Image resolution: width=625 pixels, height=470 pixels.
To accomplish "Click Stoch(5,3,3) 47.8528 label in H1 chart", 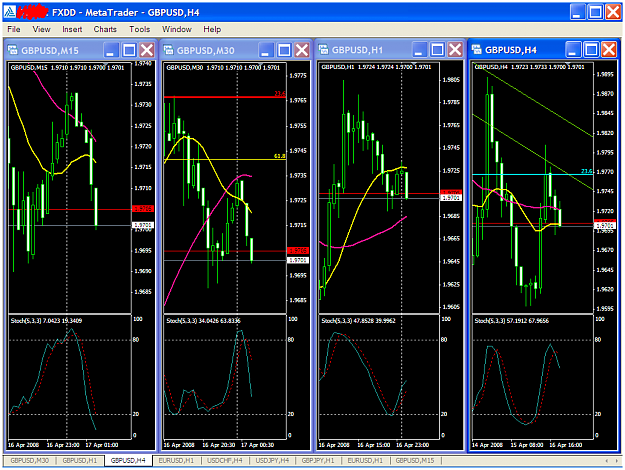I will pyautogui.click(x=358, y=321).
